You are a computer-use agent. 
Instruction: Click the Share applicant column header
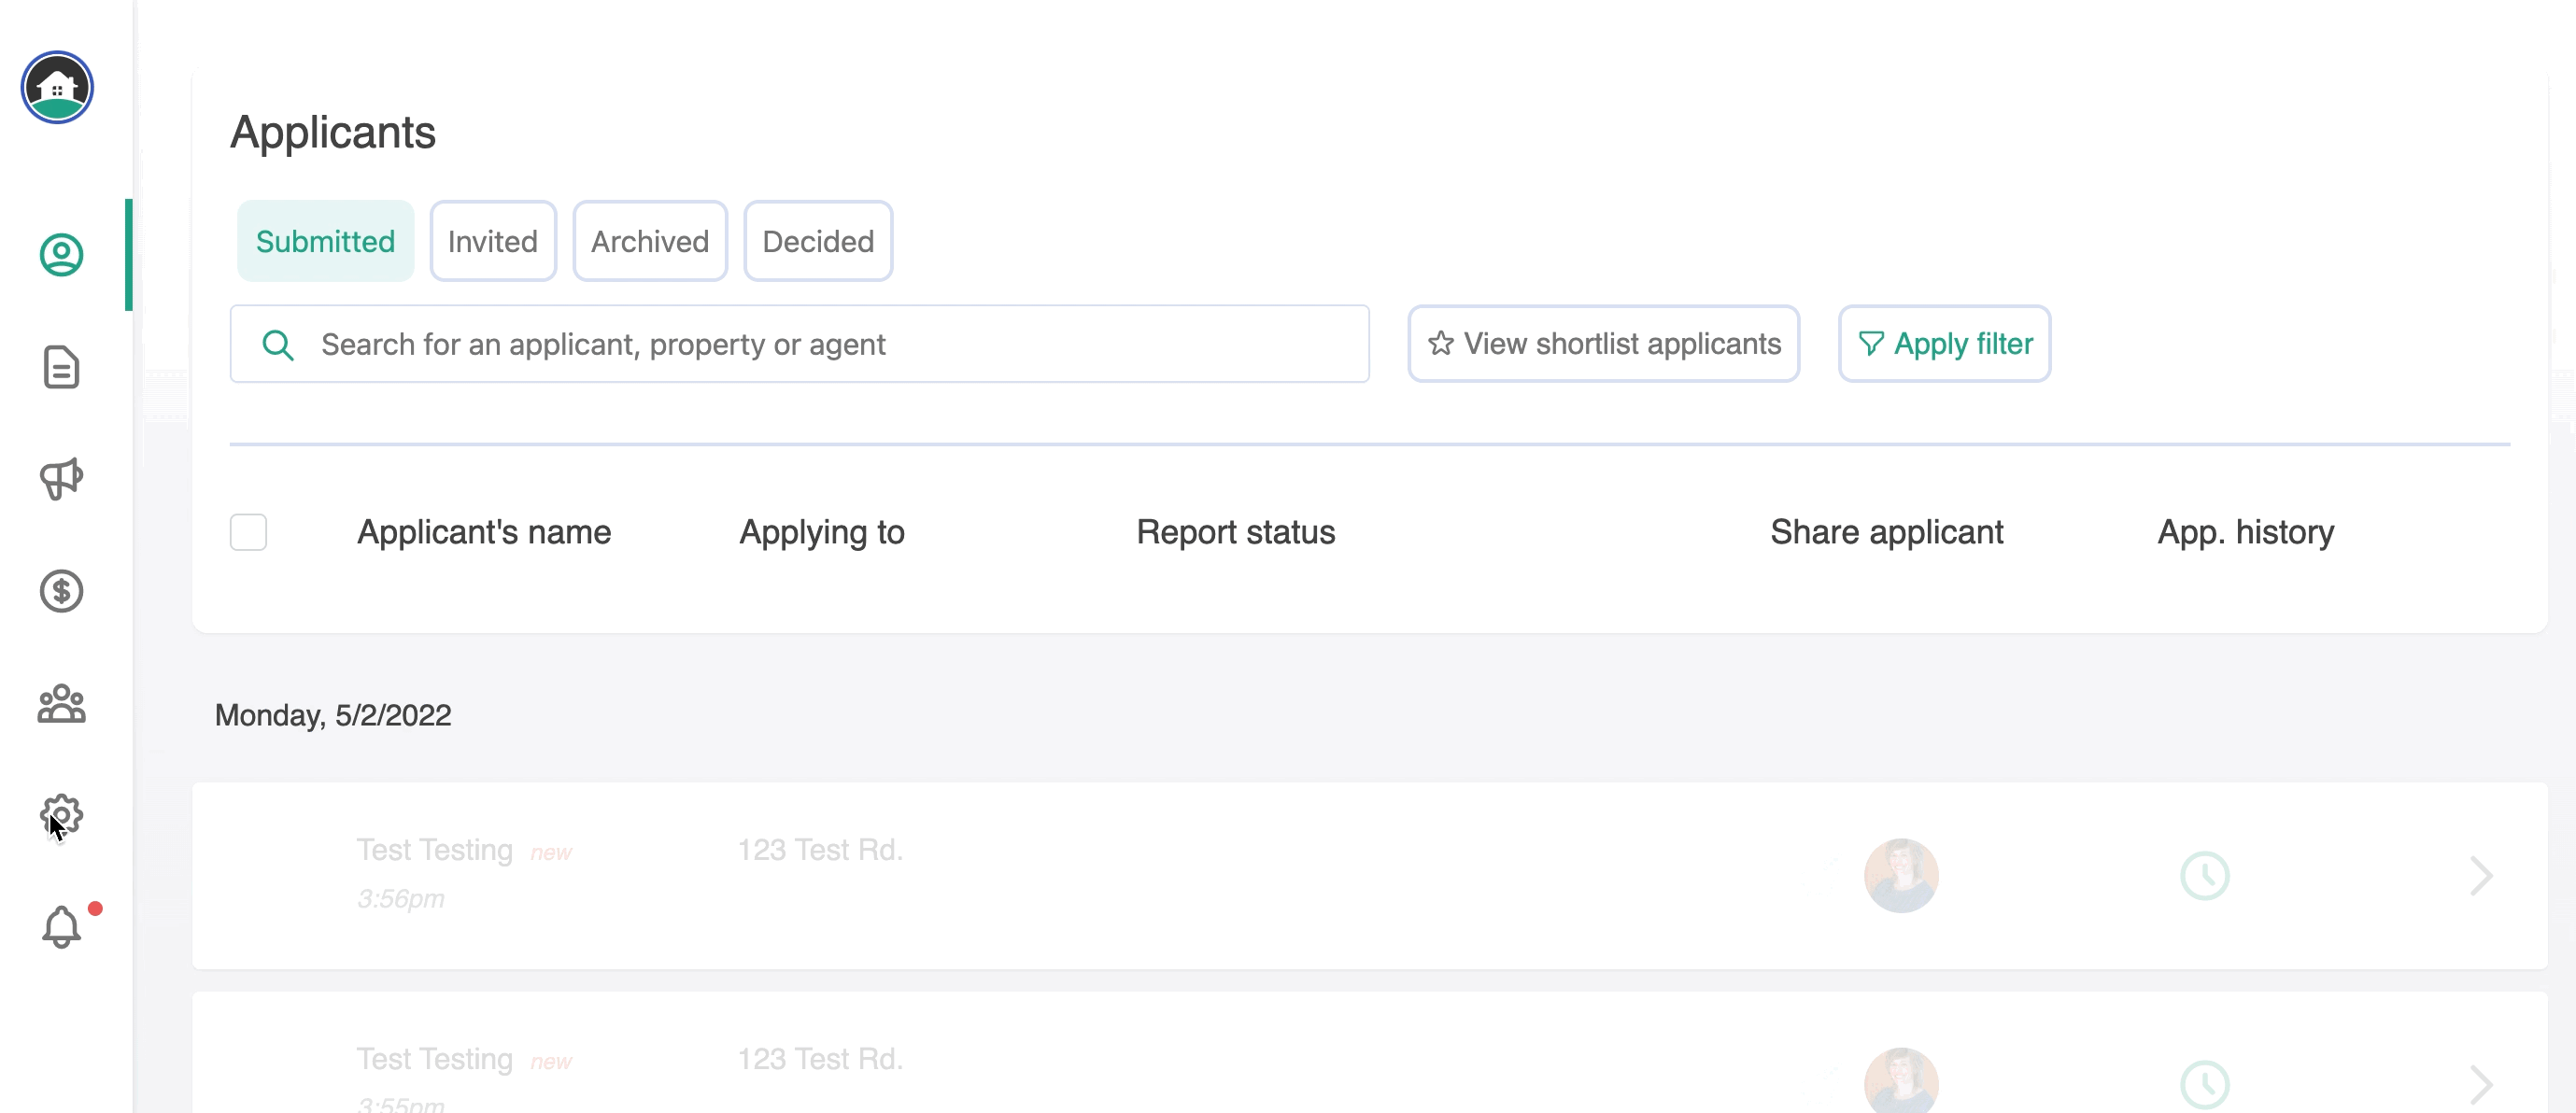click(1887, 532)
